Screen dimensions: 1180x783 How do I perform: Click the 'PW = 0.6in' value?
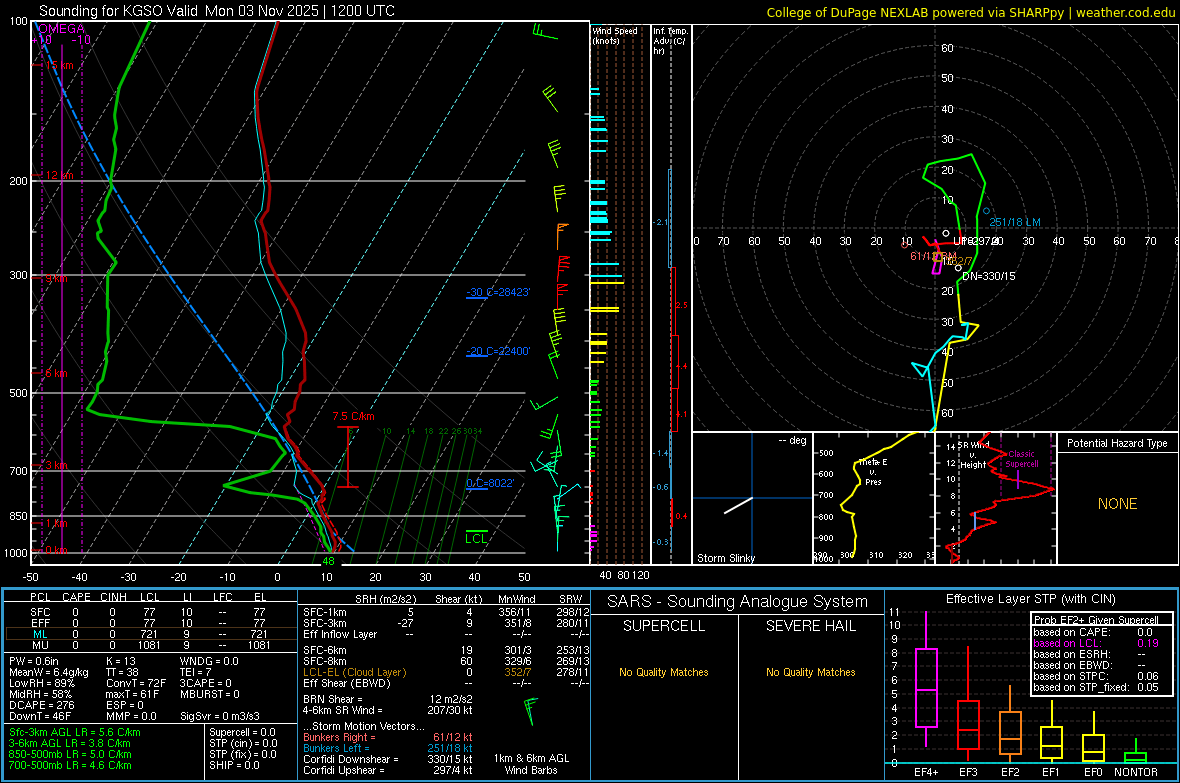pyautogui.click(x=34, y=661)
